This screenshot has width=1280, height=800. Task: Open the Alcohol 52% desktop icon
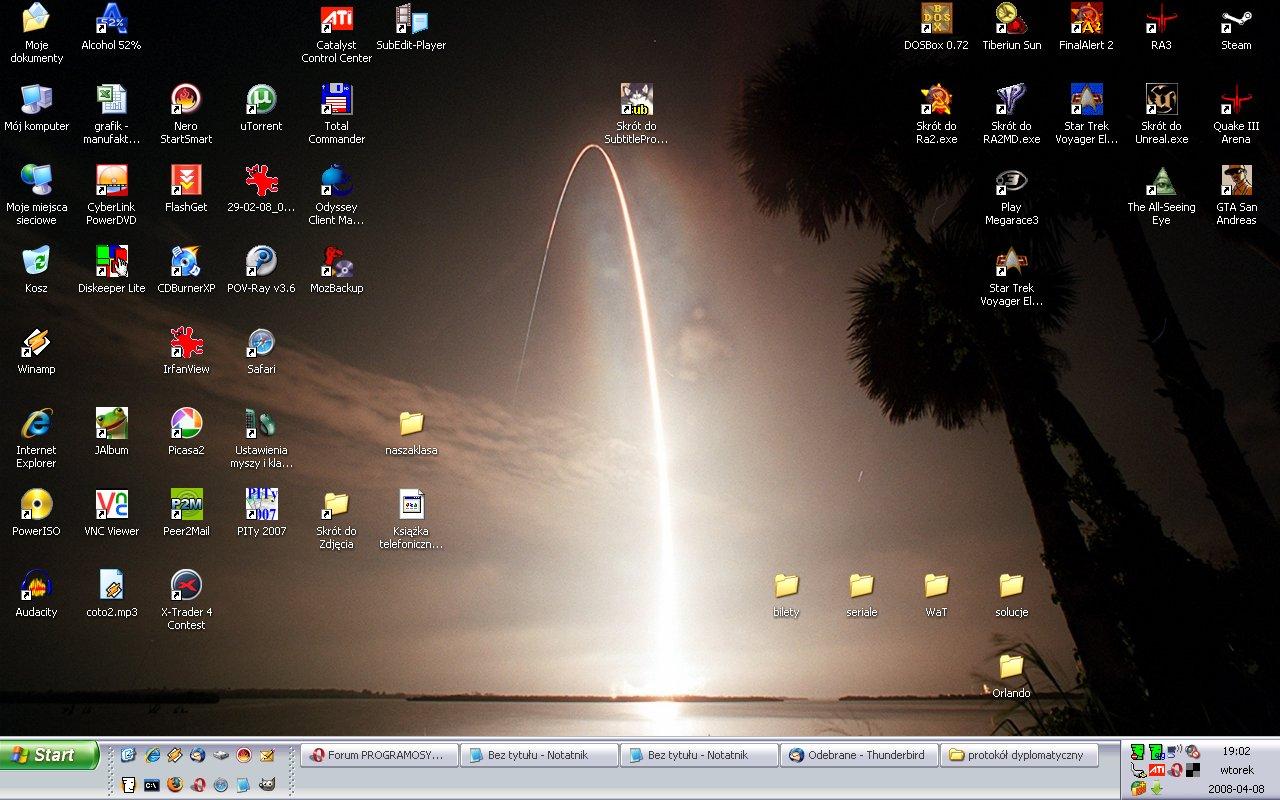click(x=111, y=27)
